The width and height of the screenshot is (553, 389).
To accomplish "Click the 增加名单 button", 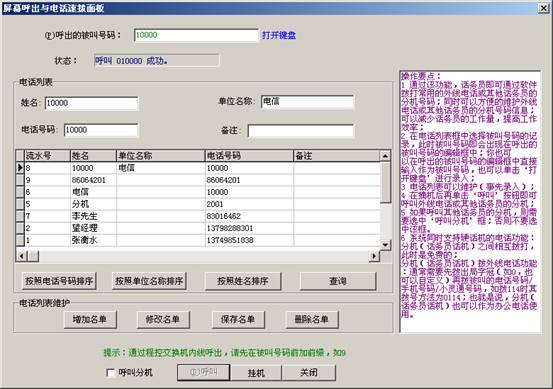I will tap(90, 320).
